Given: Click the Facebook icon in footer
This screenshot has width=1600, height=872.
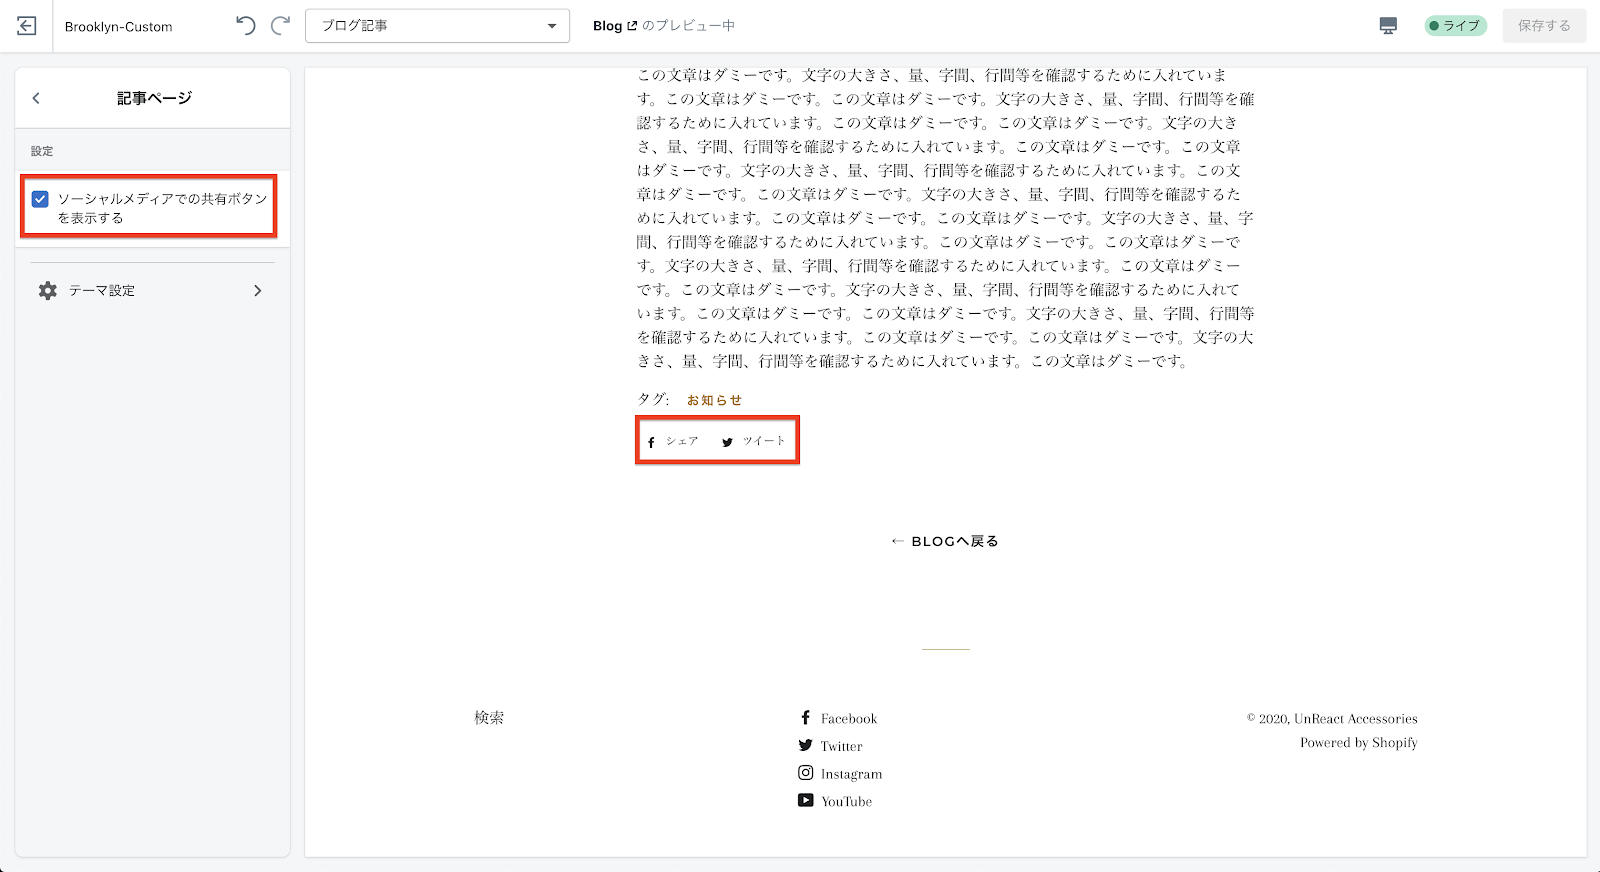Looking at the screenshot, I should tap(805, 718).
